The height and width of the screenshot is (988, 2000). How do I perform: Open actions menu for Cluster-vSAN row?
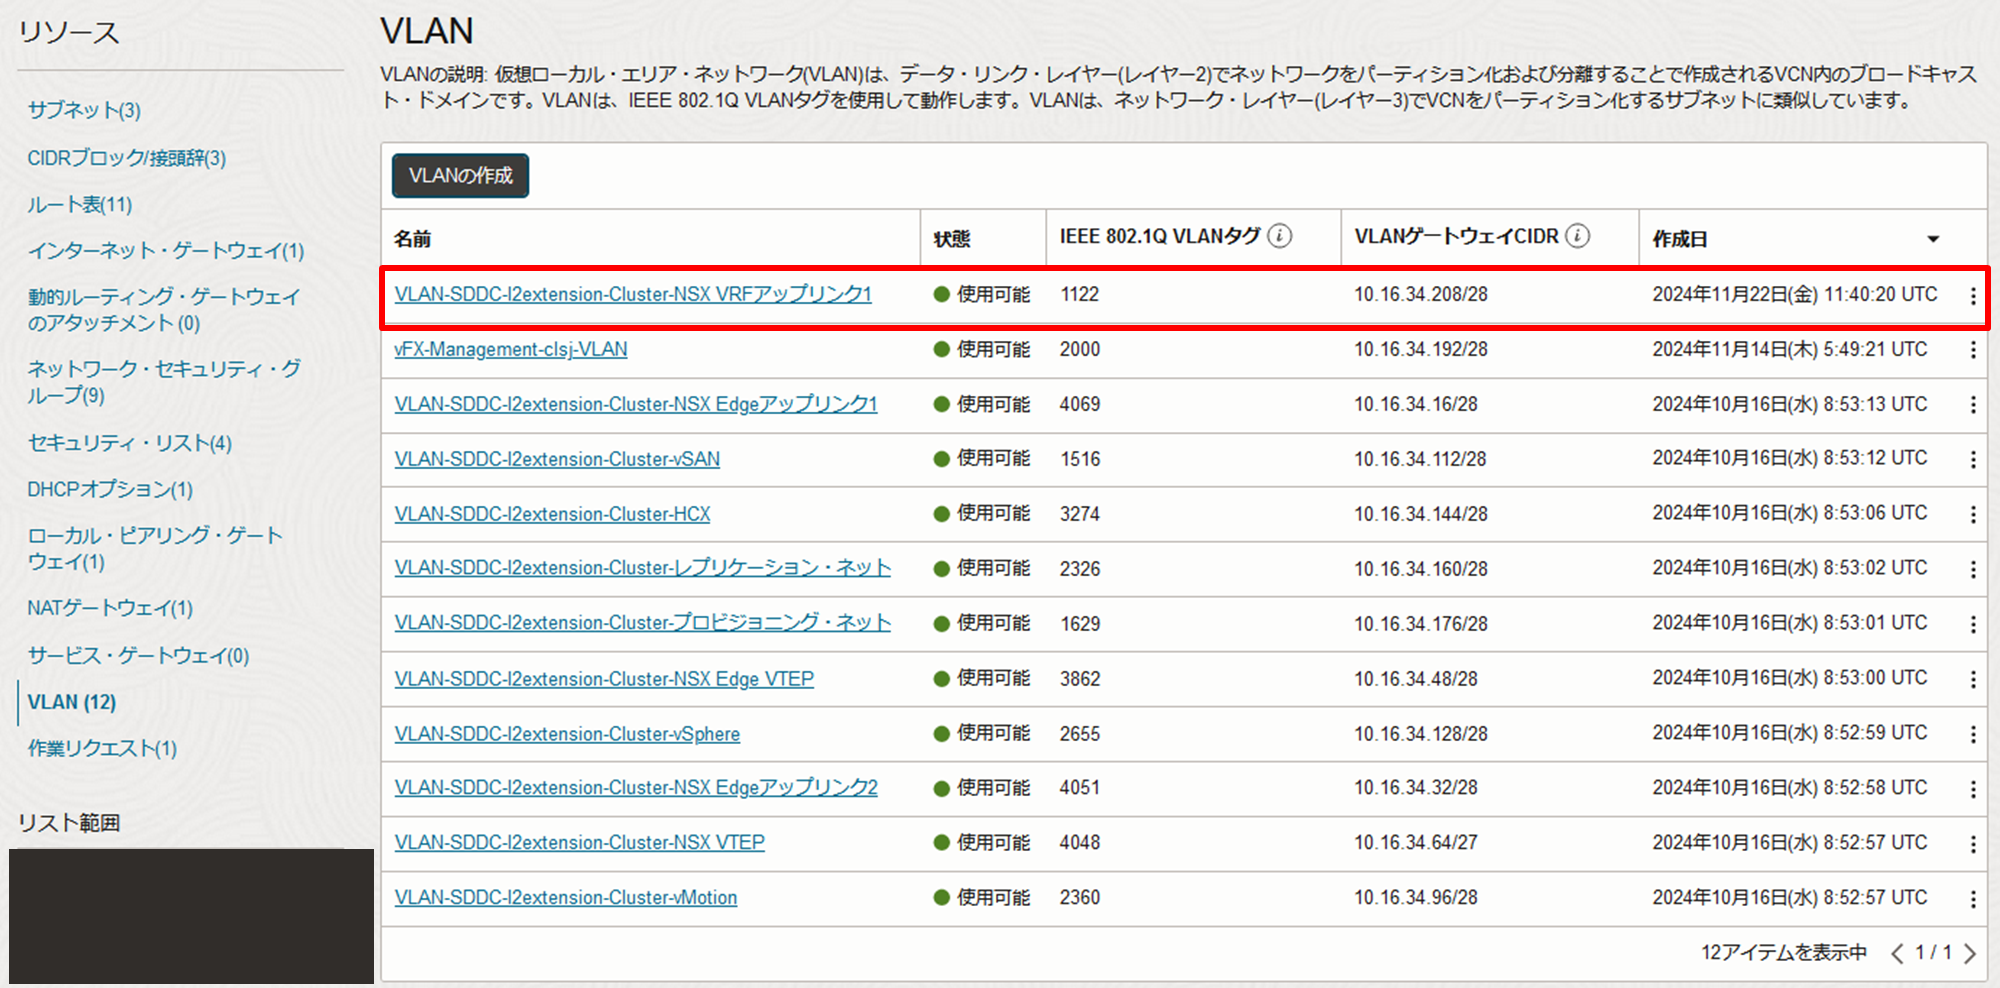(x=1972, y=460)
